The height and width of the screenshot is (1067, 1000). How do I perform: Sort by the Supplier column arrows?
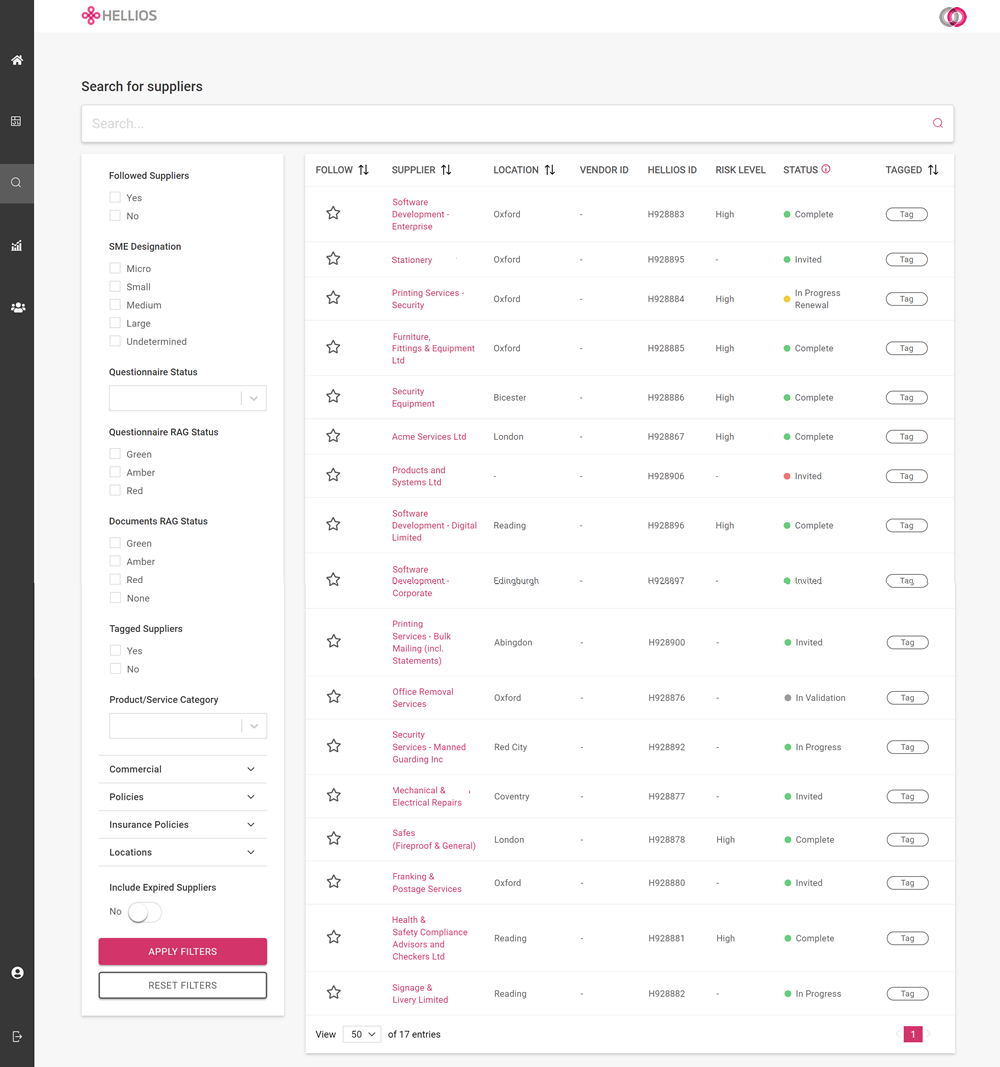446,169
